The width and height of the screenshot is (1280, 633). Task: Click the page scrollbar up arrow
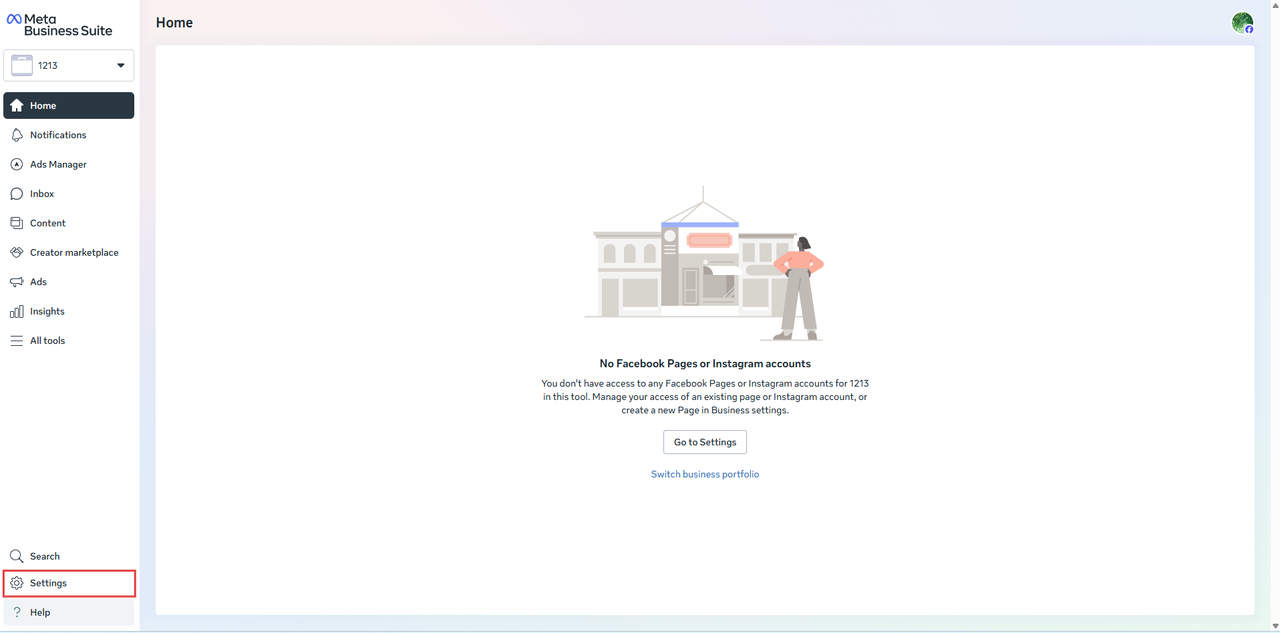[x=1275, y=6]
